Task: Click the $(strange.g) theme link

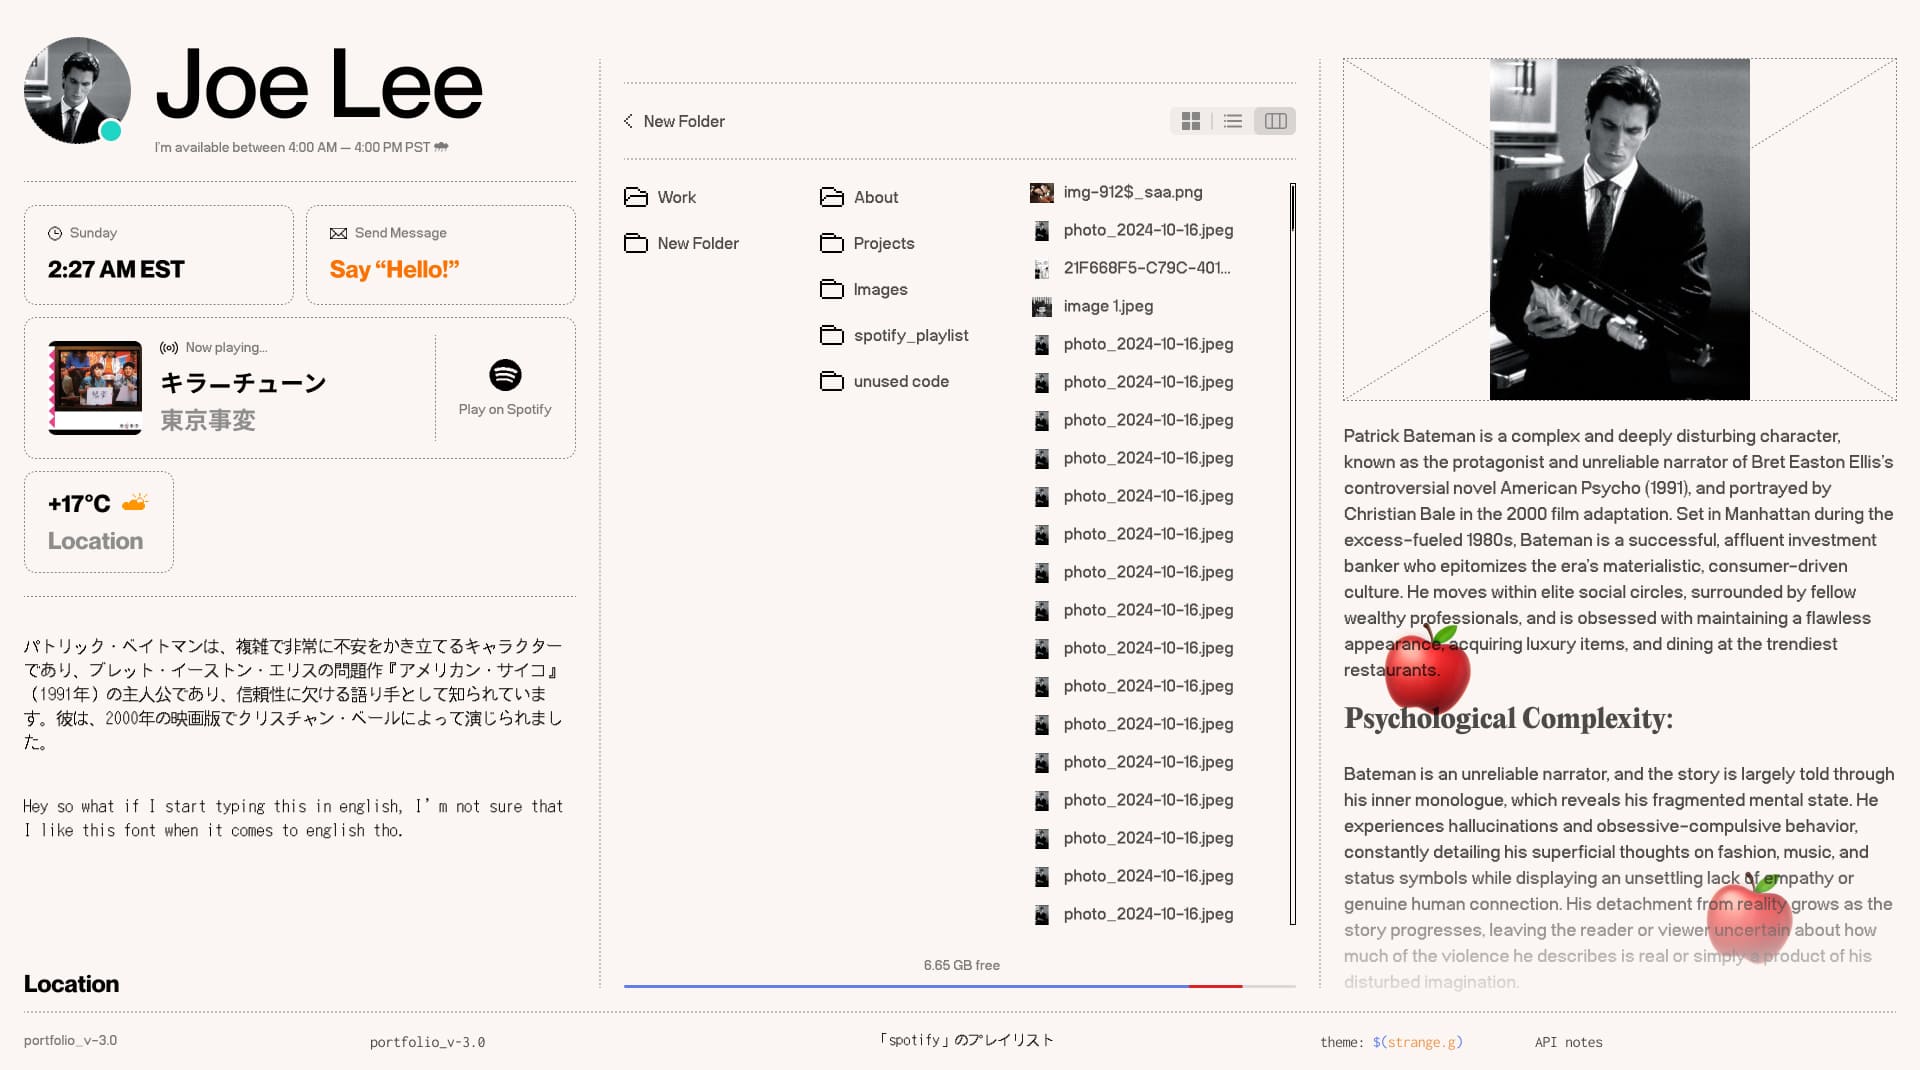Action: coord(1417,1042)
